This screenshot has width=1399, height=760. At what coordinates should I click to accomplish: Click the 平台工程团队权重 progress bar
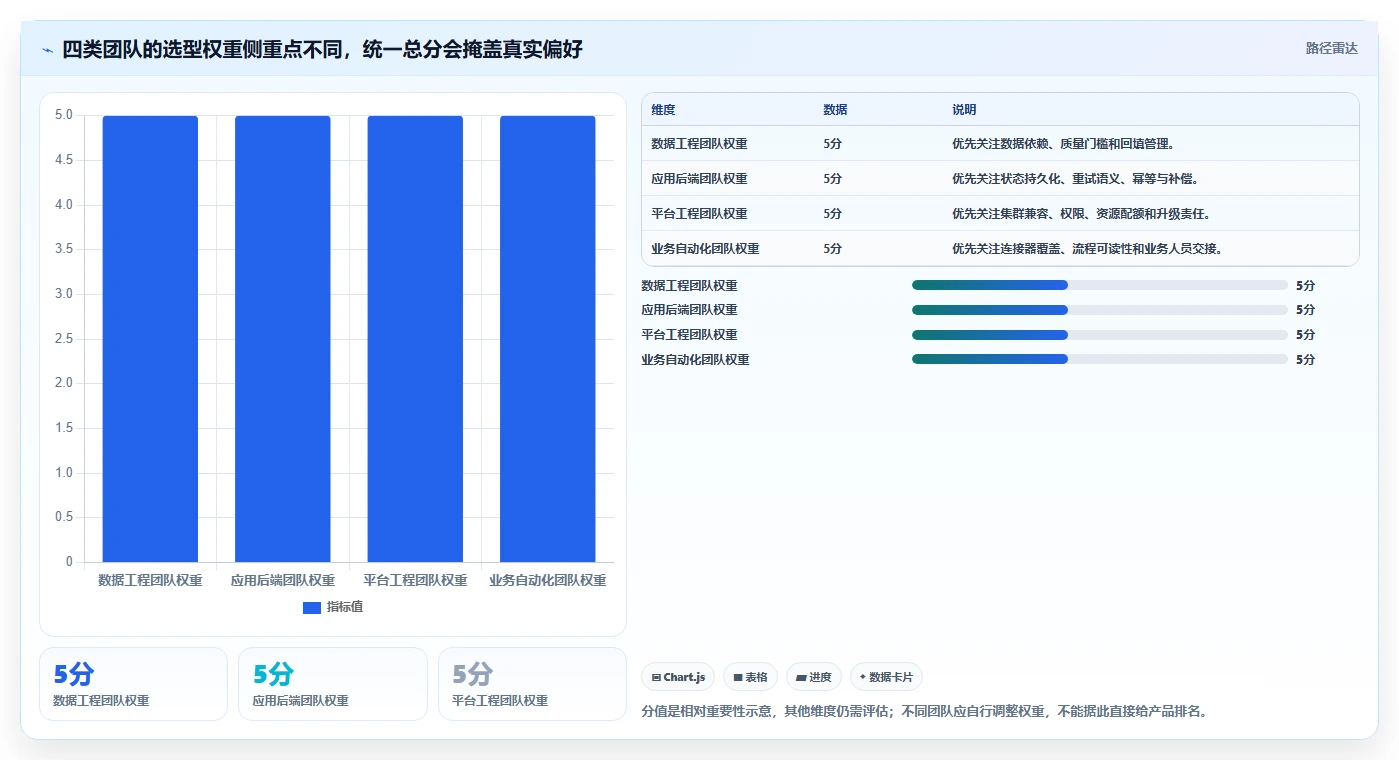(1100, 334)
